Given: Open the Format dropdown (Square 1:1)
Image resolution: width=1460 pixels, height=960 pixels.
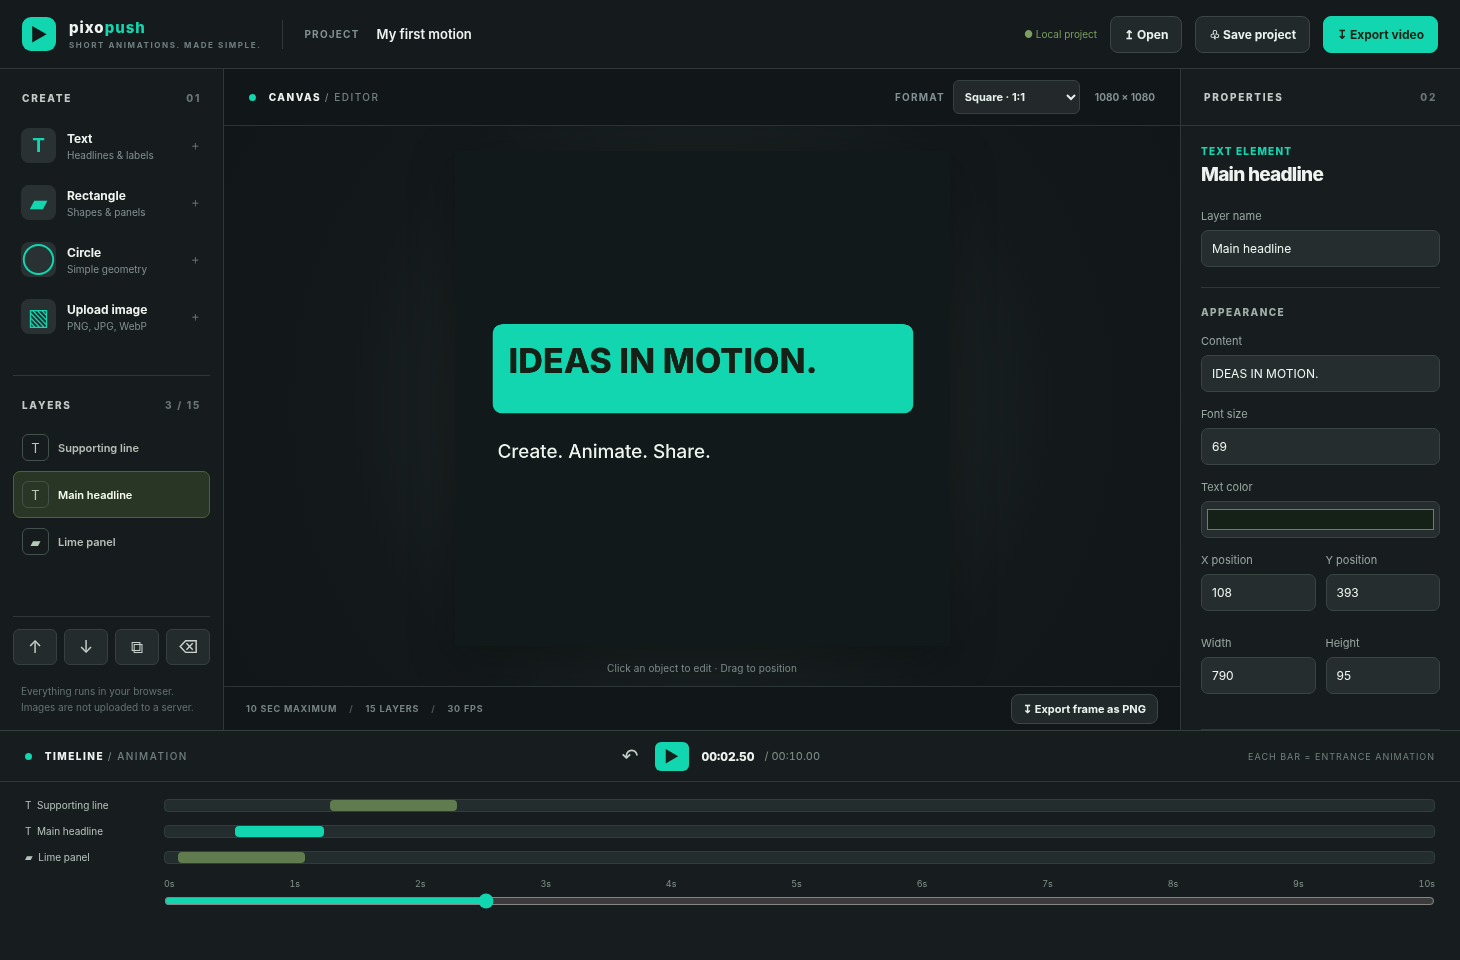Looking at the screenshot, I should pyautogui.click(x=1016, y=97).
